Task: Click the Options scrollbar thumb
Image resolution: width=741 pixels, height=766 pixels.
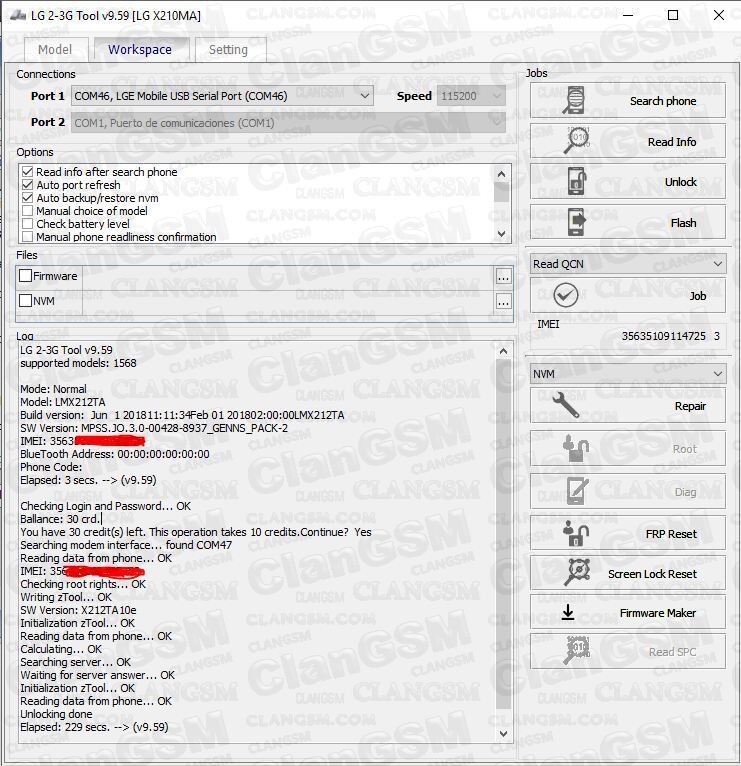Action: coord(501,192)
